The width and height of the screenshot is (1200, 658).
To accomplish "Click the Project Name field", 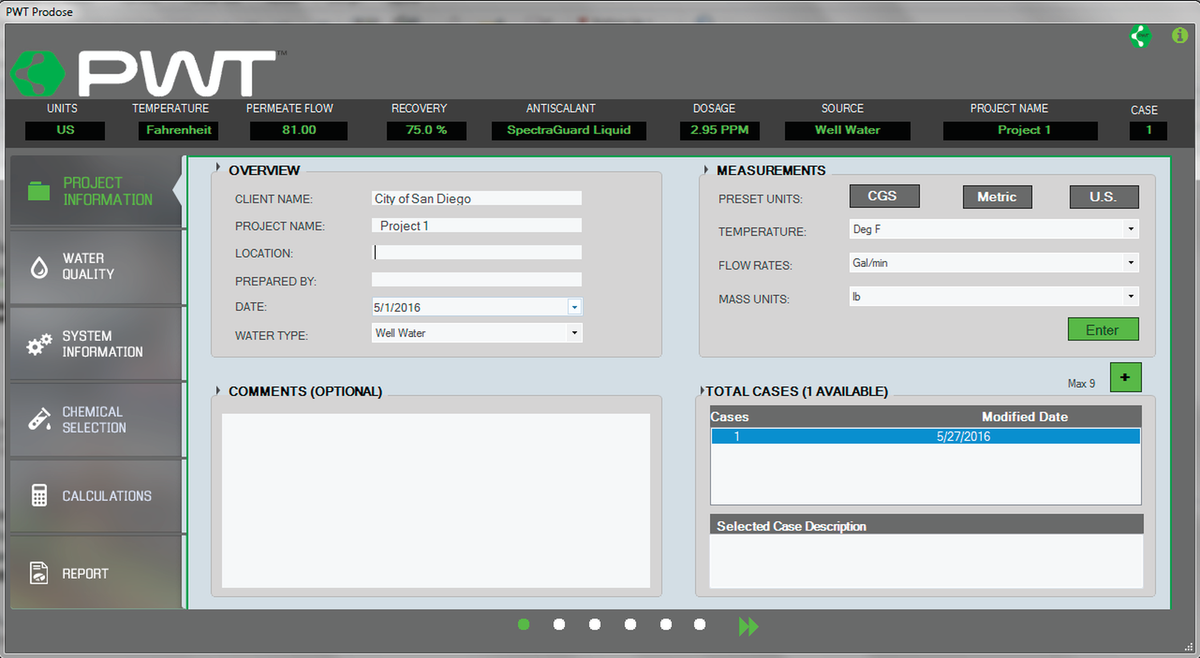I will click(476, 226).
